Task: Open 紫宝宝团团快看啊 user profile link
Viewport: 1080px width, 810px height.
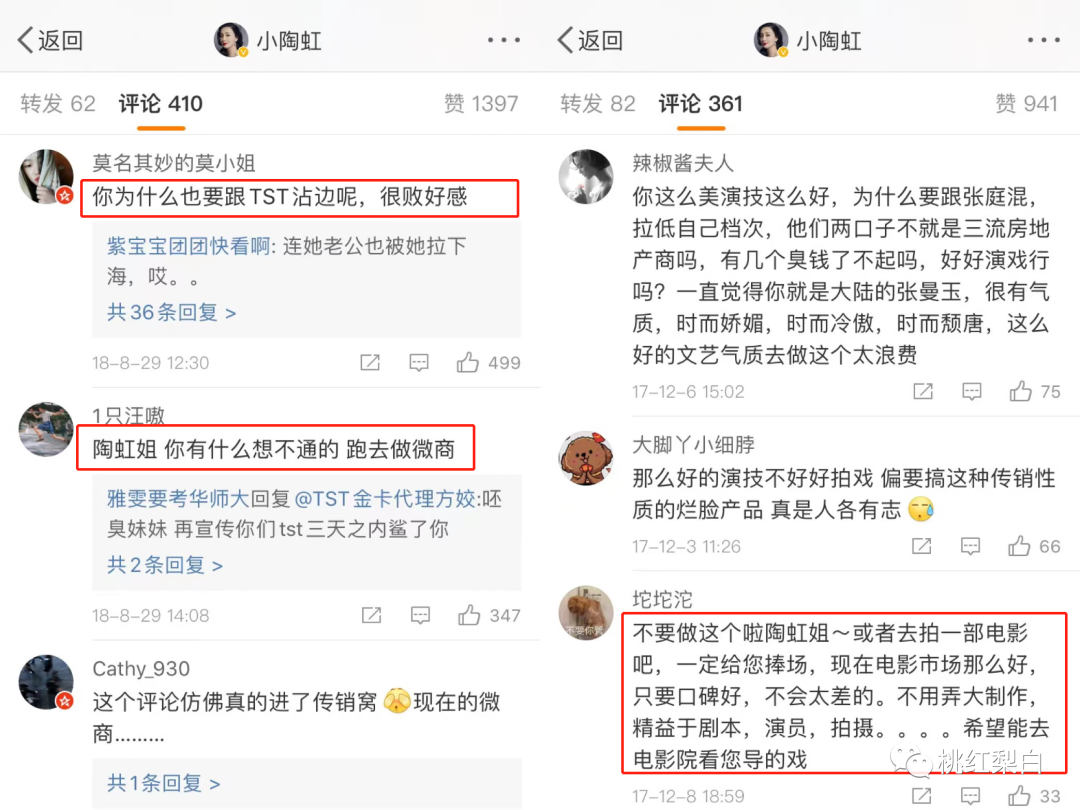Action: click(188, 246)
